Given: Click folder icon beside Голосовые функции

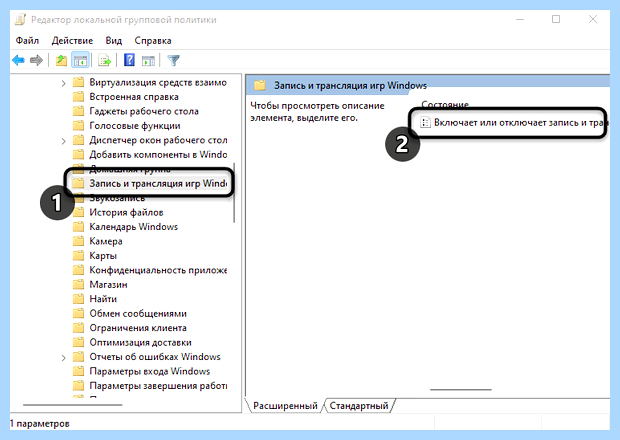Looking at the screenshot, I should tap(79, 125).
